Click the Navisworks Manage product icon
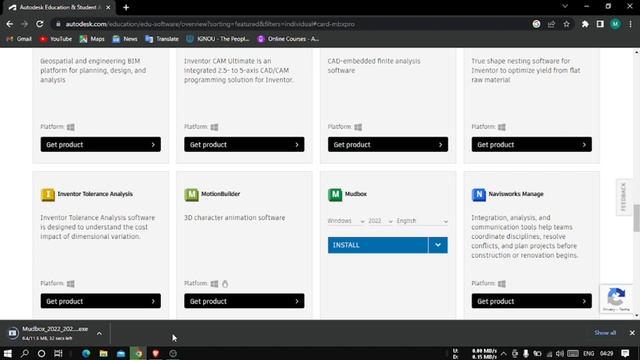 pyautogui.click(x=479, y=194)
